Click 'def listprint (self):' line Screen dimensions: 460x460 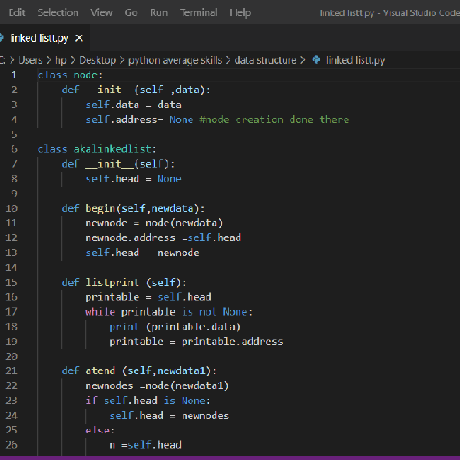(x=124, y=282)
